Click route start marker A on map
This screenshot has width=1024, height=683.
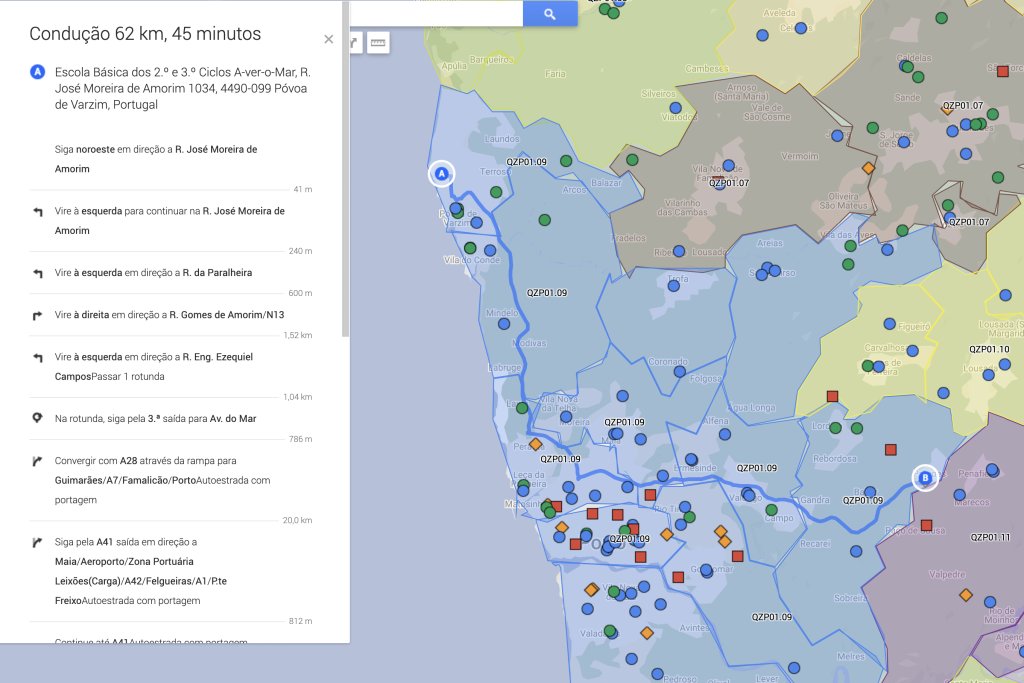point(441,173)
